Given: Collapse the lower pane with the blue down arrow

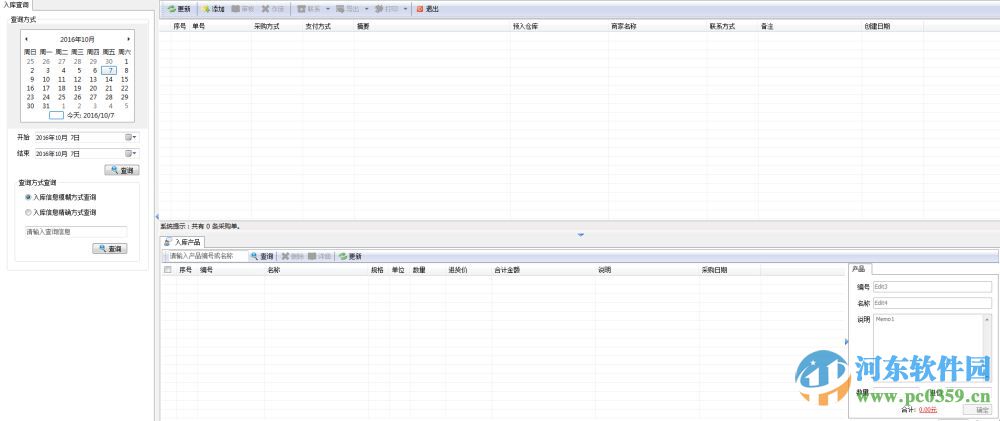Looking at the screenshot, I should coord(580,235).
